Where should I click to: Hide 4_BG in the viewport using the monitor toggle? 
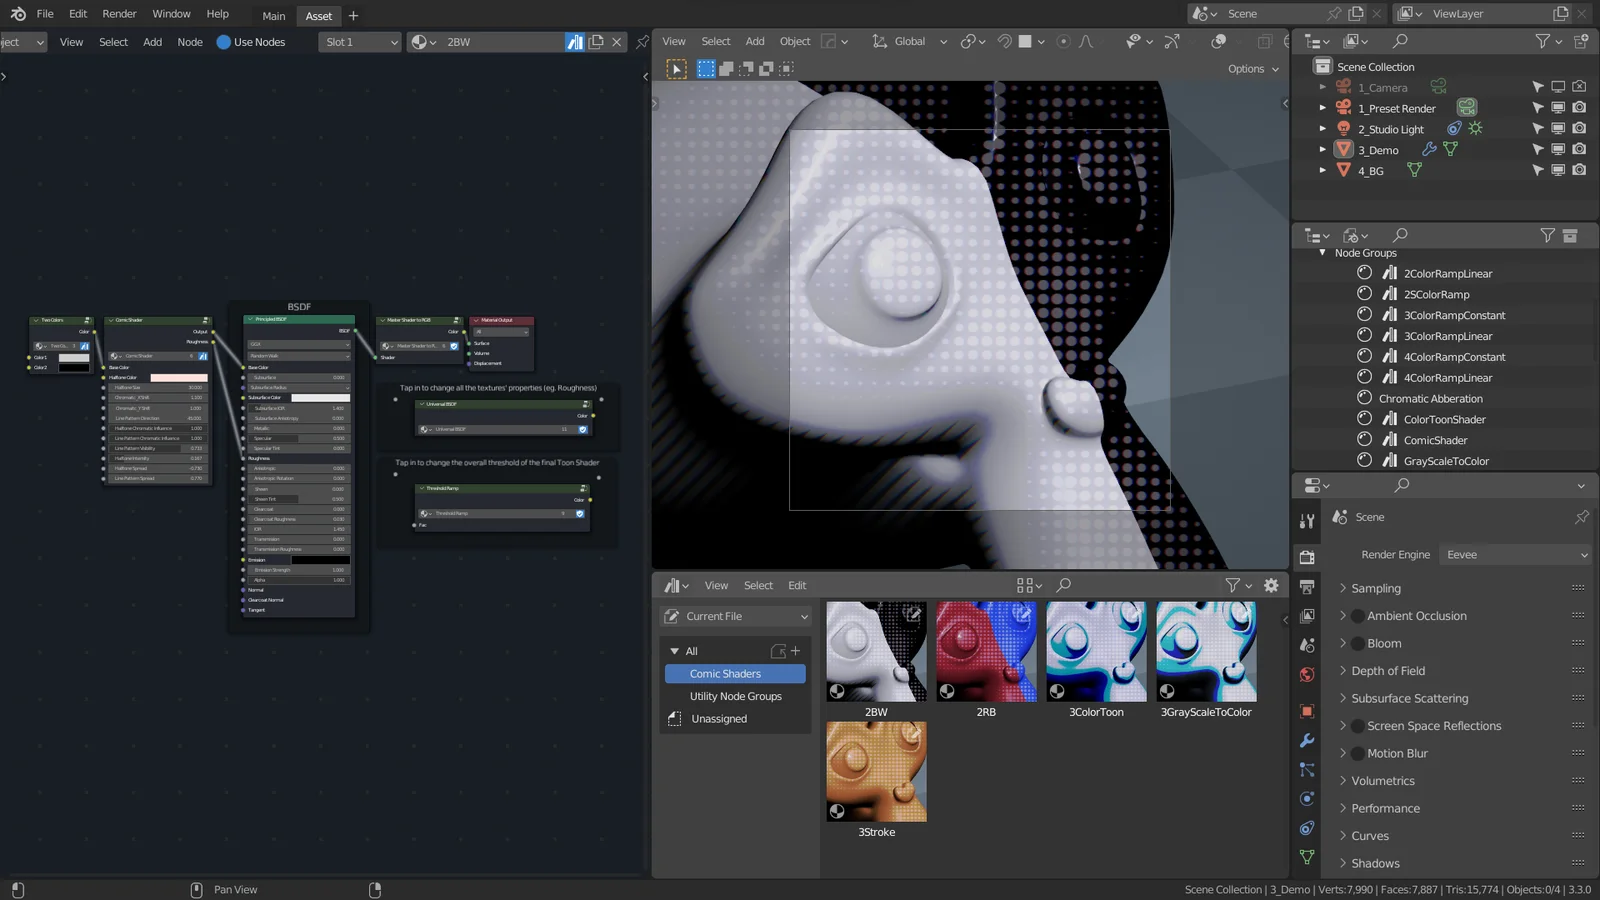click(x=1558, y=169)
